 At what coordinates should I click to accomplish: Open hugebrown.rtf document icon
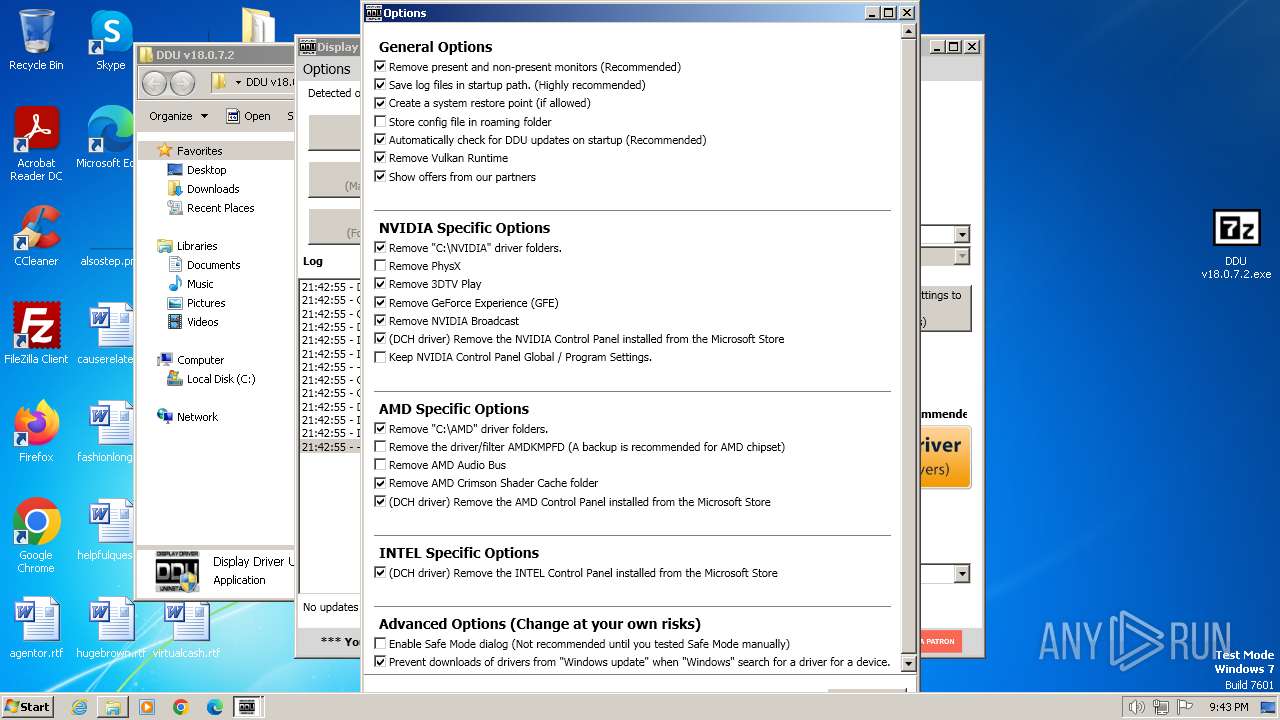click(110, 628)
